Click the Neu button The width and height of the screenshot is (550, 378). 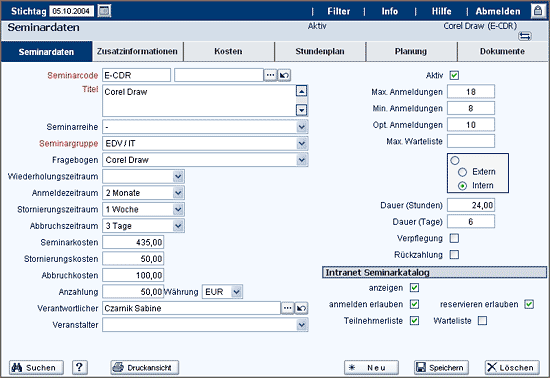click(371, 367)
